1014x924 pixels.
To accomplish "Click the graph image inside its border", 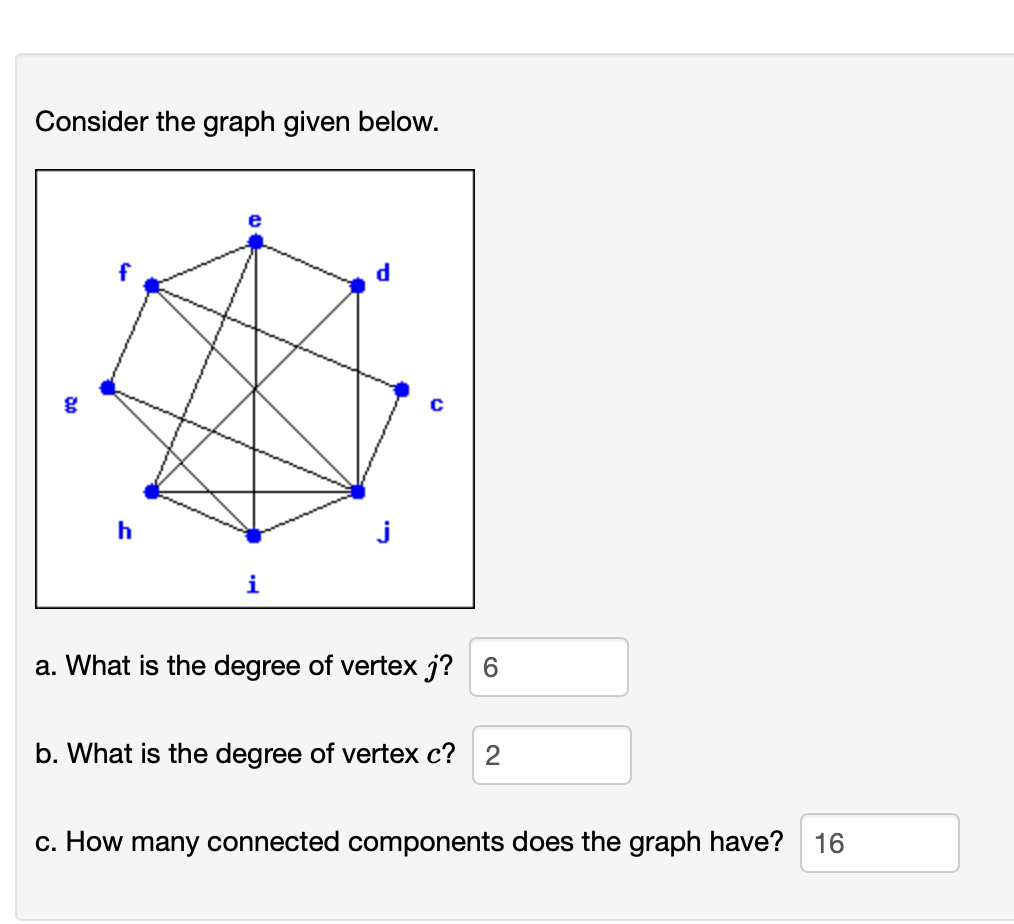I will click(255, 388).
